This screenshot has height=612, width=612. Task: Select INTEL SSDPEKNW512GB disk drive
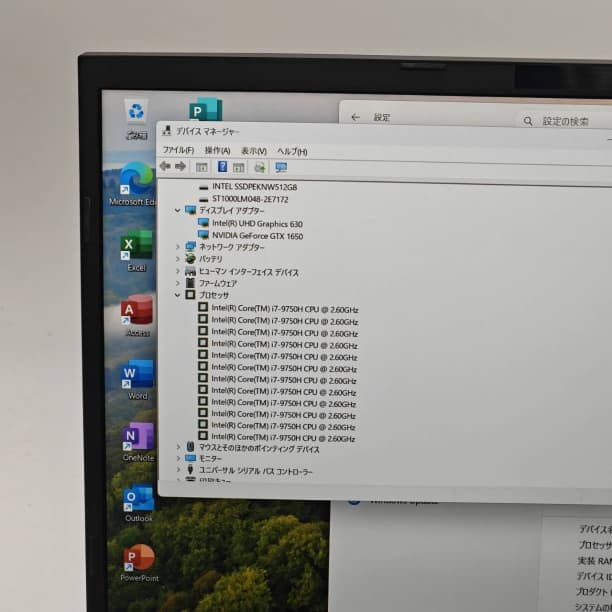pos(254,187)
